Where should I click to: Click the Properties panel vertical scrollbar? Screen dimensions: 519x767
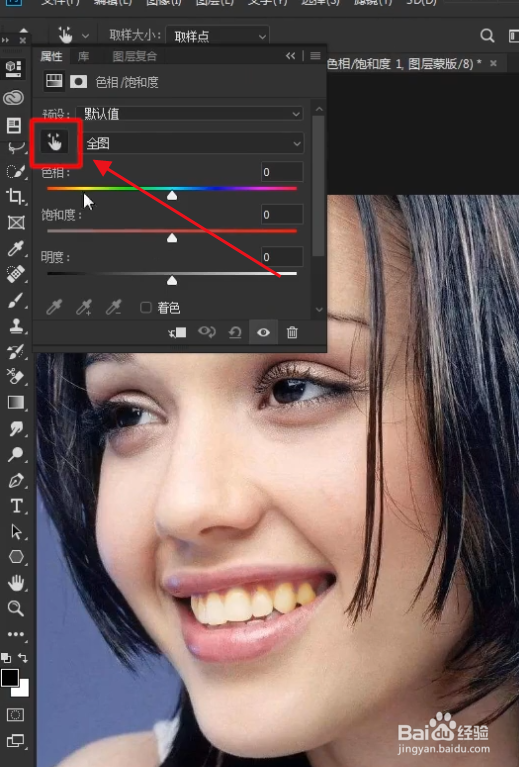318,186
